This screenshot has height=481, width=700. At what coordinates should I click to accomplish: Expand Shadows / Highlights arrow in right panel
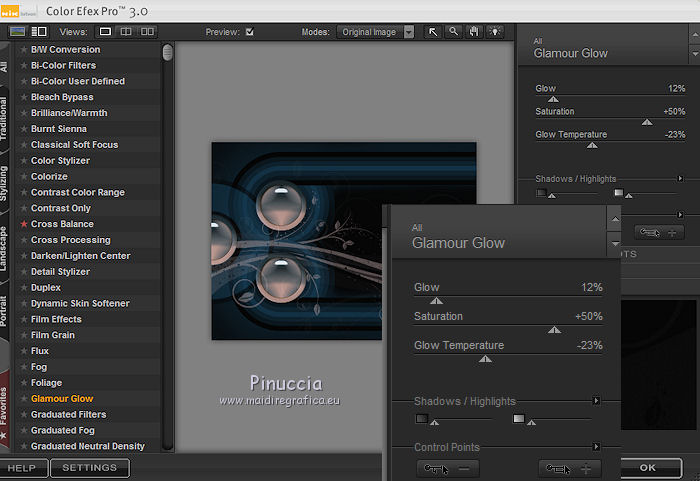(x=680, y=179)
